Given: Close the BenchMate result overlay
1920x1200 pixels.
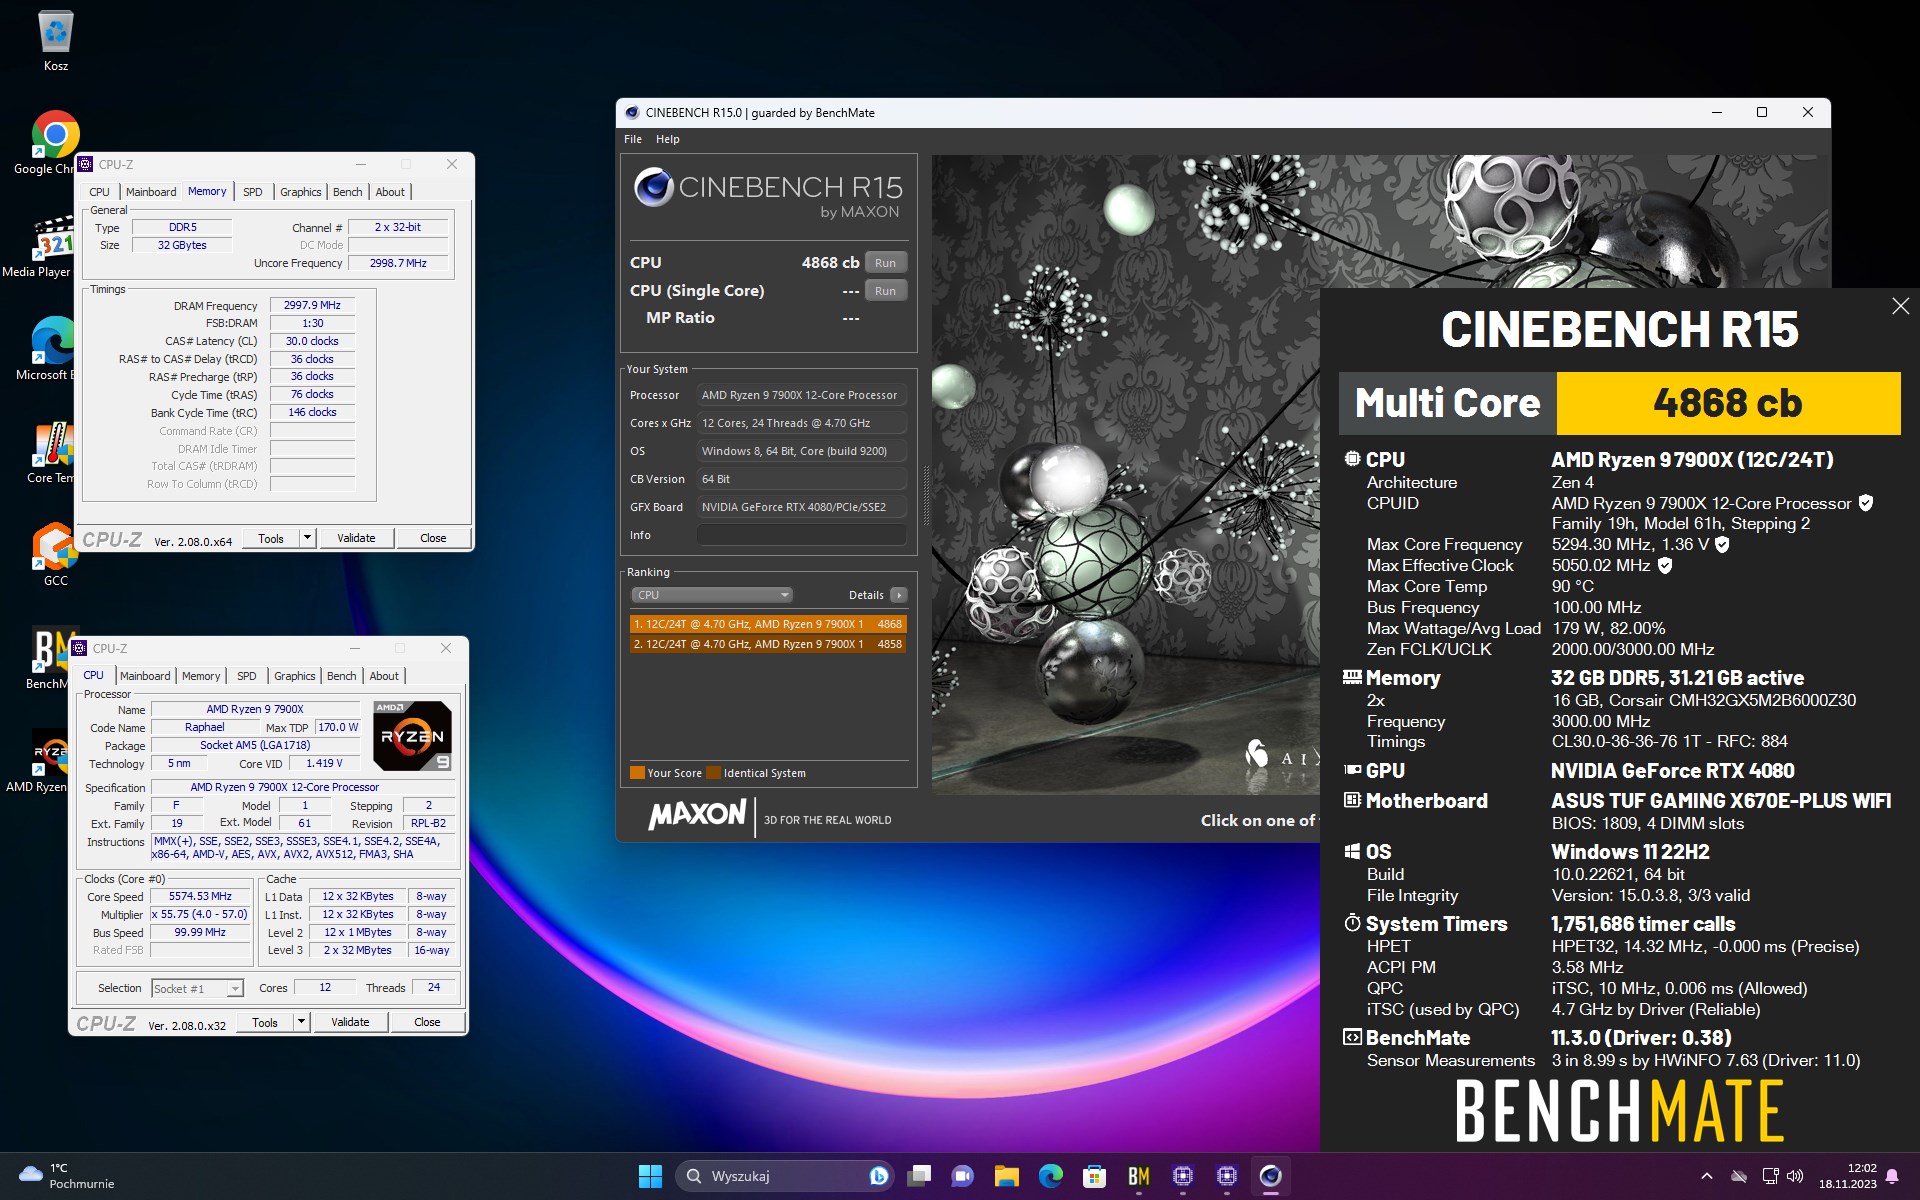Looking at the screenshot, I should click(x=1900, y=307).
